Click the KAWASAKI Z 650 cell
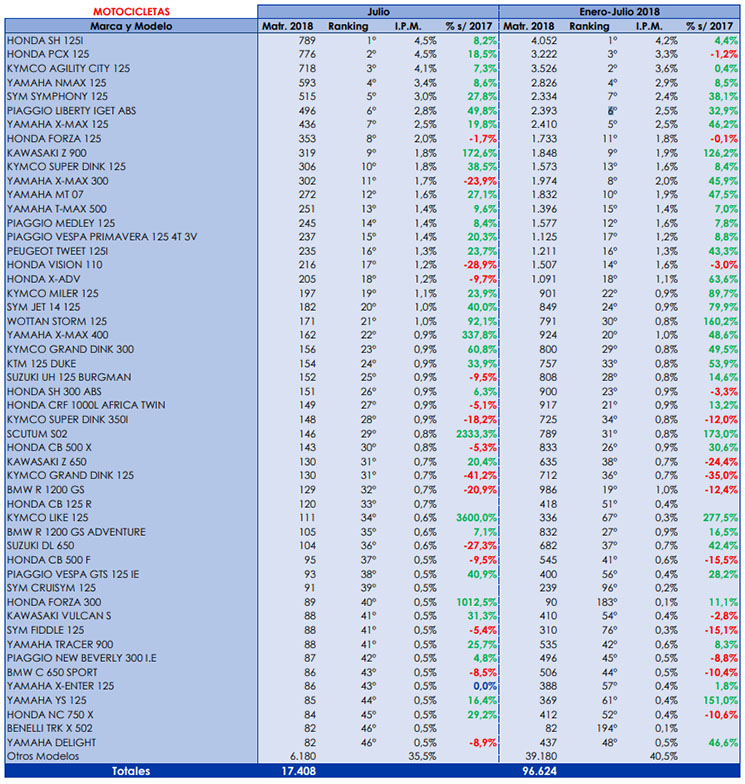This screenshot has height=784, width=745. pyautogui.click(x=46, y=462)
